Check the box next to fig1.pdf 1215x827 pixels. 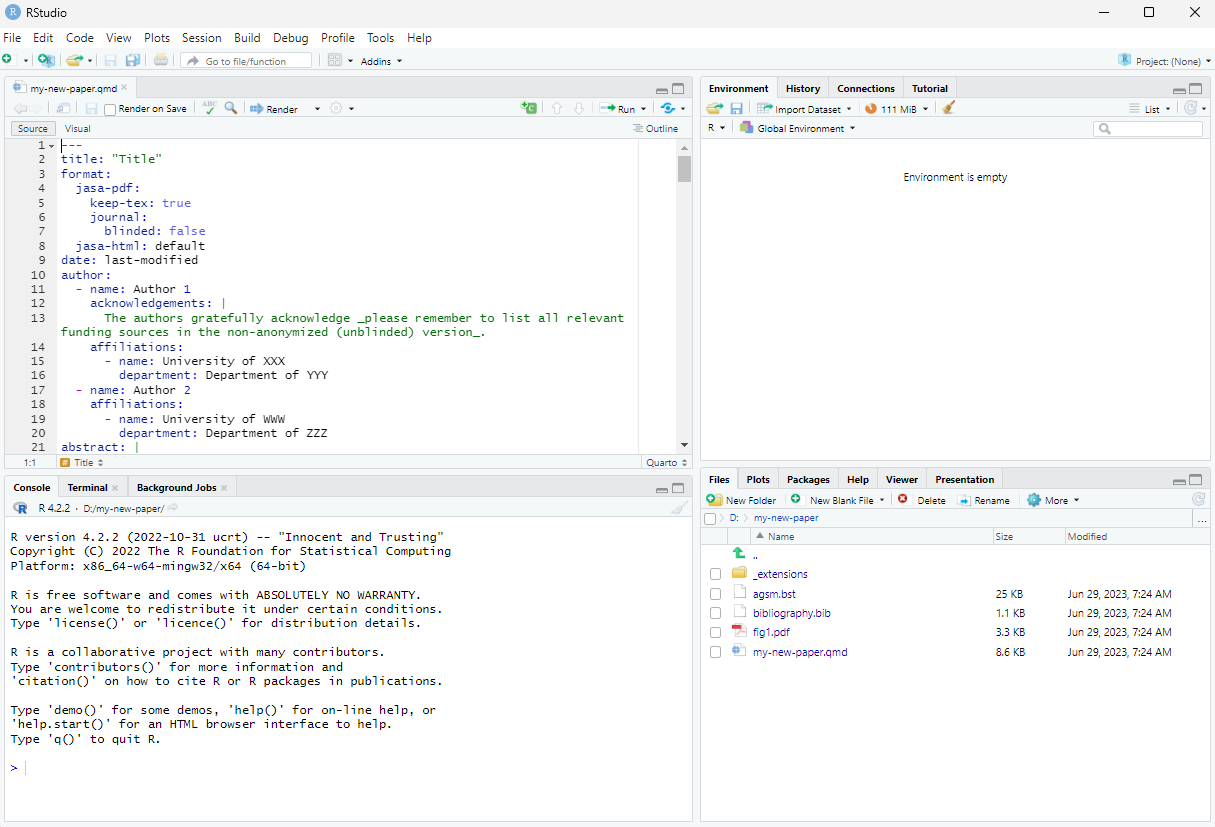pyautogui.click(x=715, y=633)
